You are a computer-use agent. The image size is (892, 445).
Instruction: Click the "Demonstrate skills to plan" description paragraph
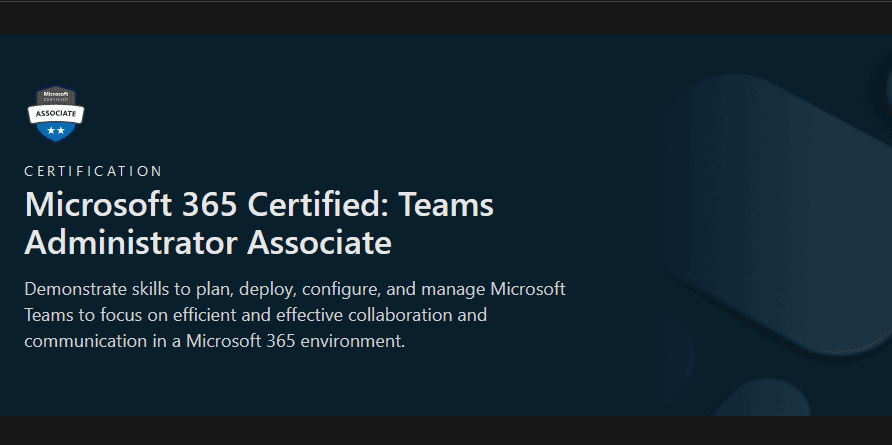(295, 315)
